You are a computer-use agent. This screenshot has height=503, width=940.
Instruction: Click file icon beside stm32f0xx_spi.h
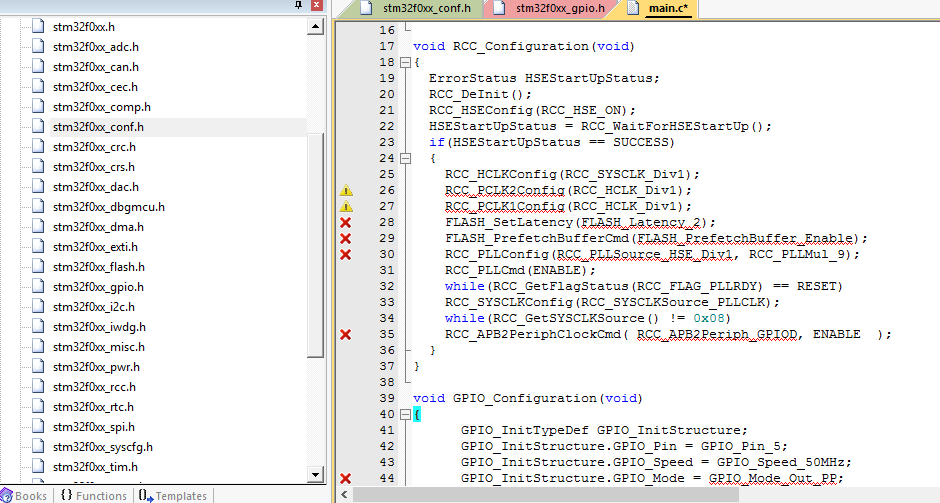(x=38, y=426)
